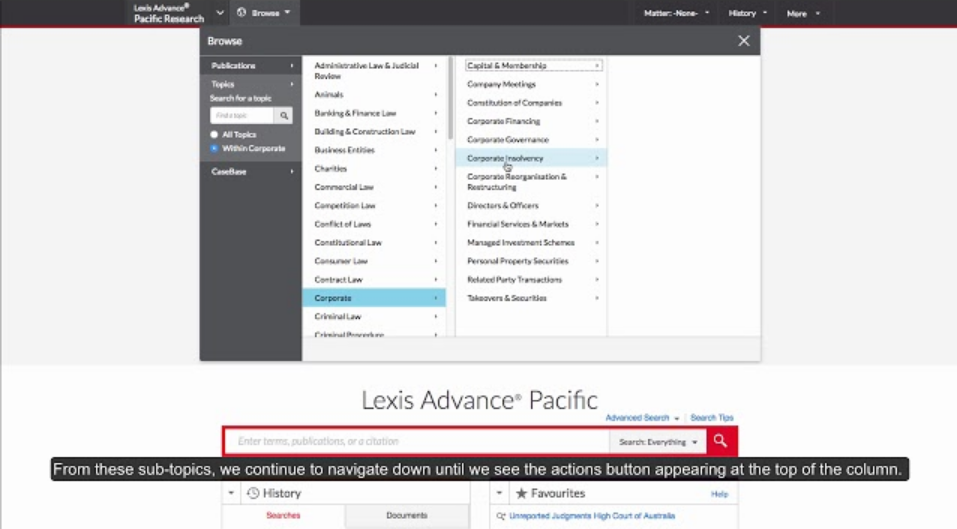The image size is (957, 529).
Task: Select the All Topics radio button
Action: click(x=214, y=134)
